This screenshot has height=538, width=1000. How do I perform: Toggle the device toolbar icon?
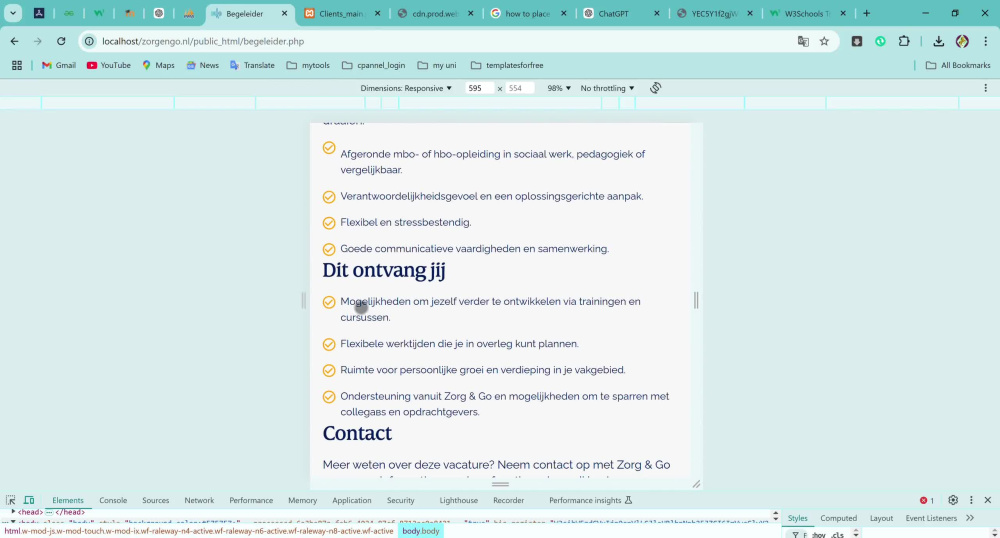point(29,500)
